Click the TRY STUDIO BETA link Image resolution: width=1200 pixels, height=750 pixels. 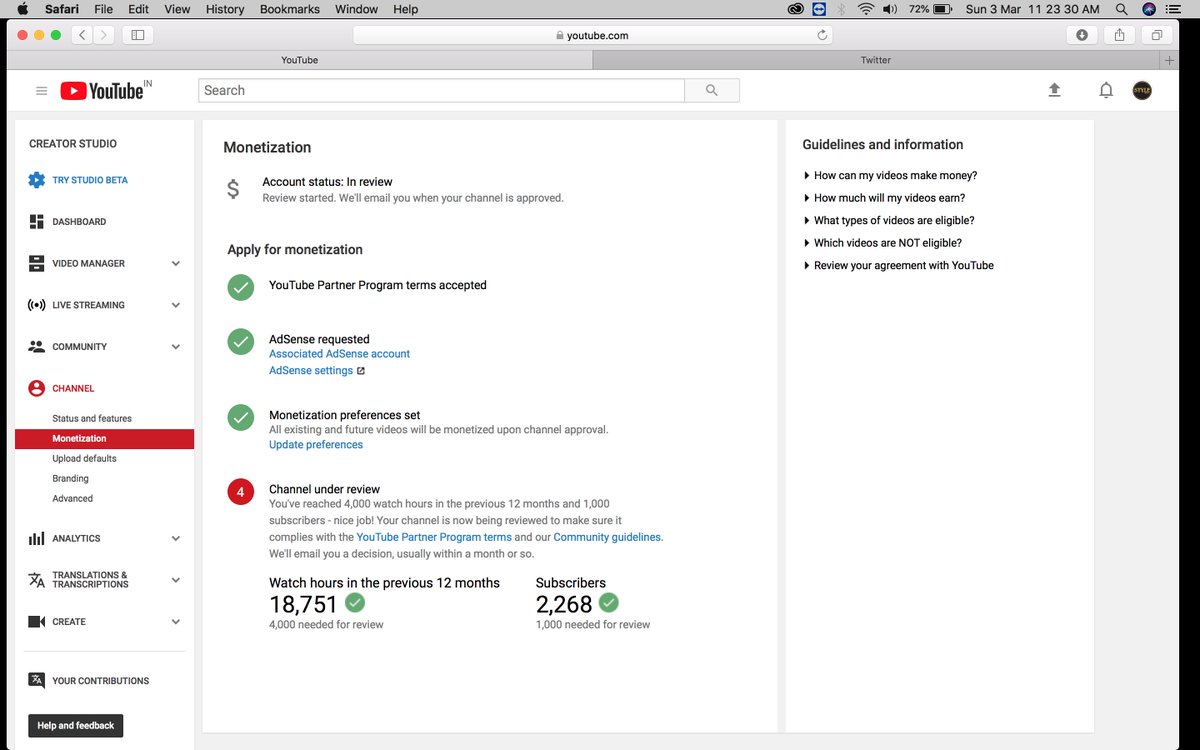[90, 180]
